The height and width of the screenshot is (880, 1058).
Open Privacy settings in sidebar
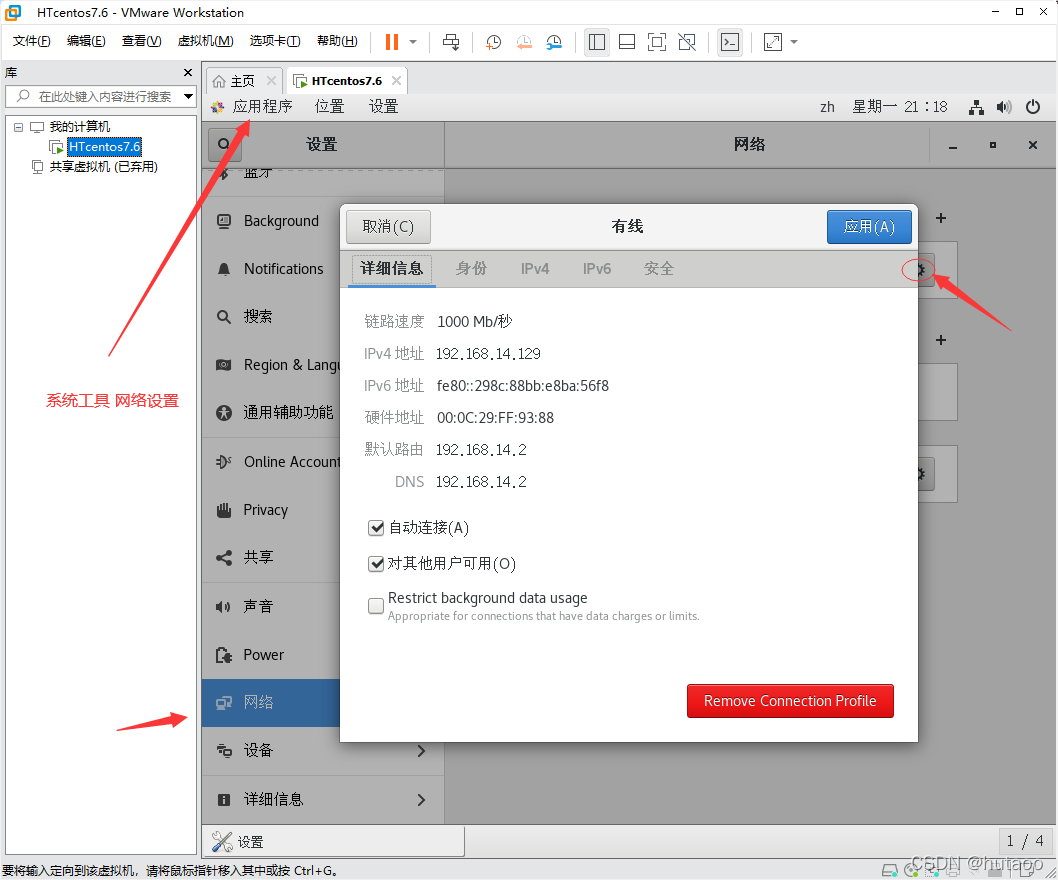[270, 510]
